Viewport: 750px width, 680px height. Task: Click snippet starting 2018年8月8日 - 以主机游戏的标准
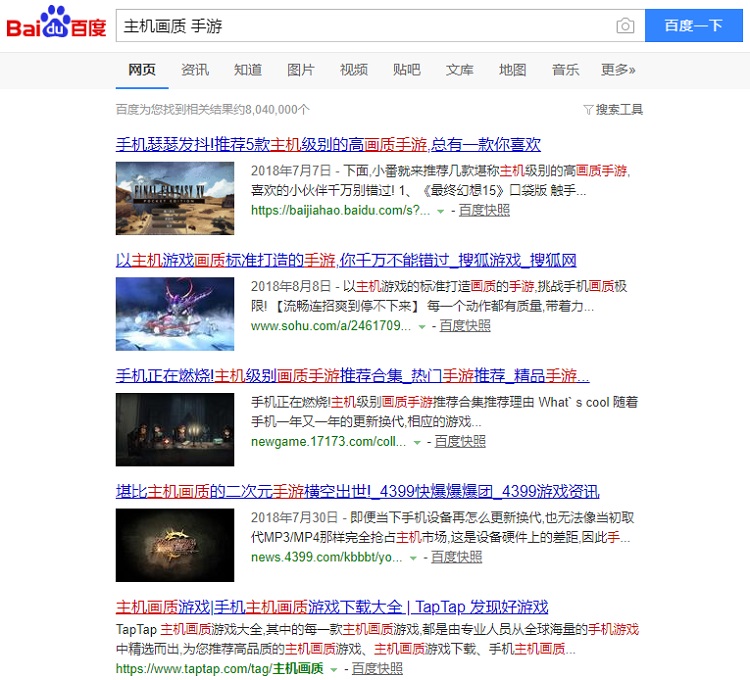coord(439,296)
